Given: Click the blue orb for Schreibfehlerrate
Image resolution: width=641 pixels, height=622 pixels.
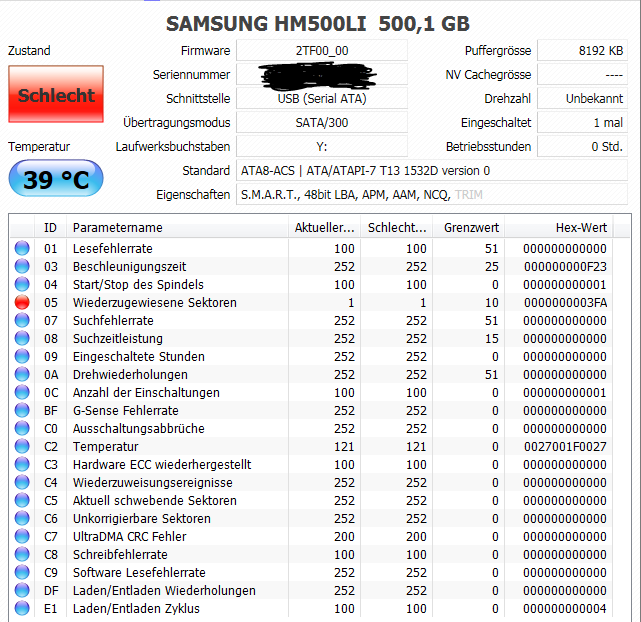Looking at the screenshot, I should click(x=22, y=554).
